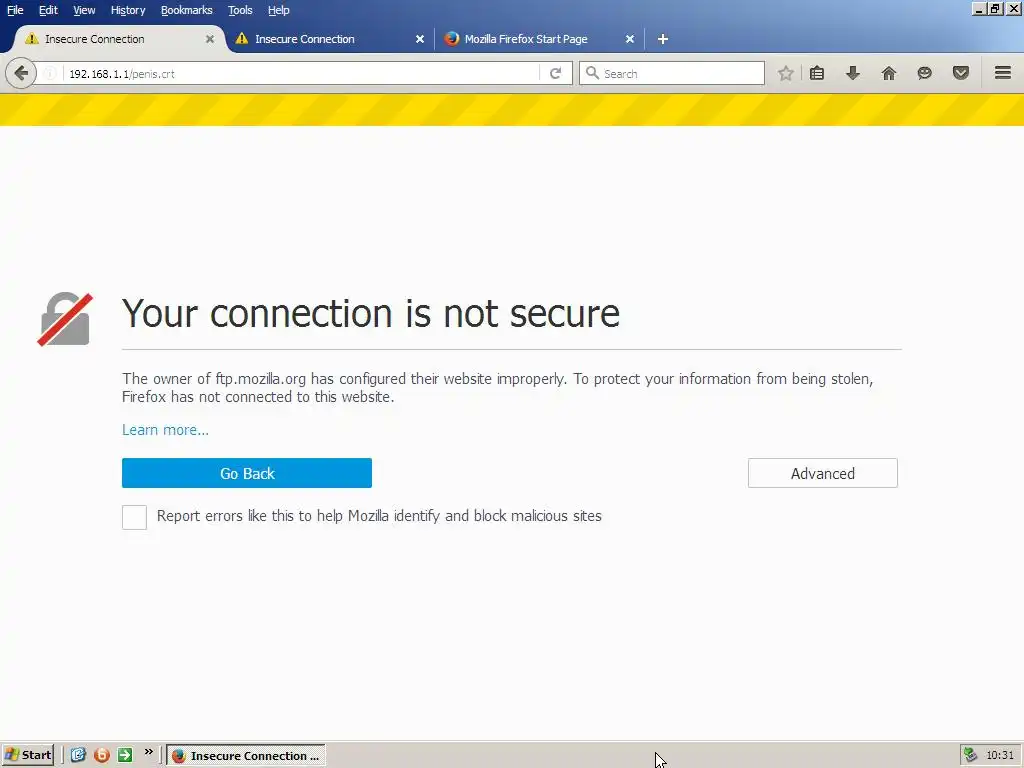Click the blue Go Back button
Screen dimensions: 1024x768
click(x=247, y=473)
